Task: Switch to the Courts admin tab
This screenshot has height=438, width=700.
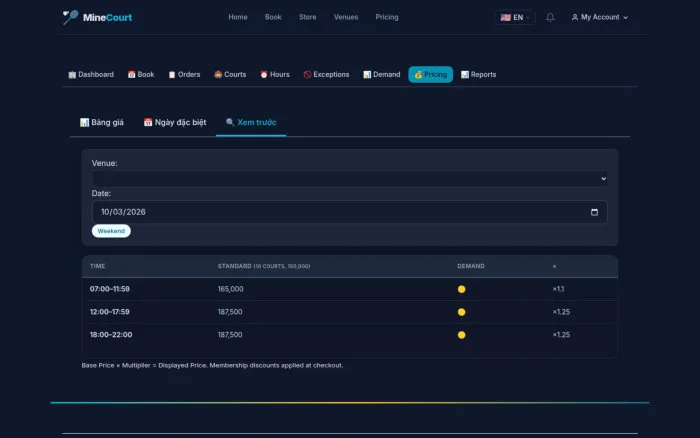Action: pos(230,75)
